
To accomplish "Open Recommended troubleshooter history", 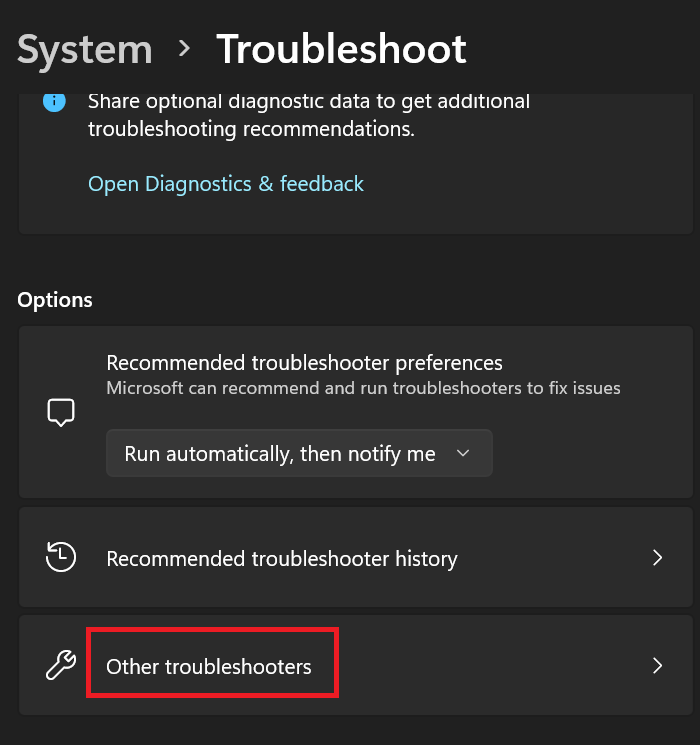I will point(282,559).
